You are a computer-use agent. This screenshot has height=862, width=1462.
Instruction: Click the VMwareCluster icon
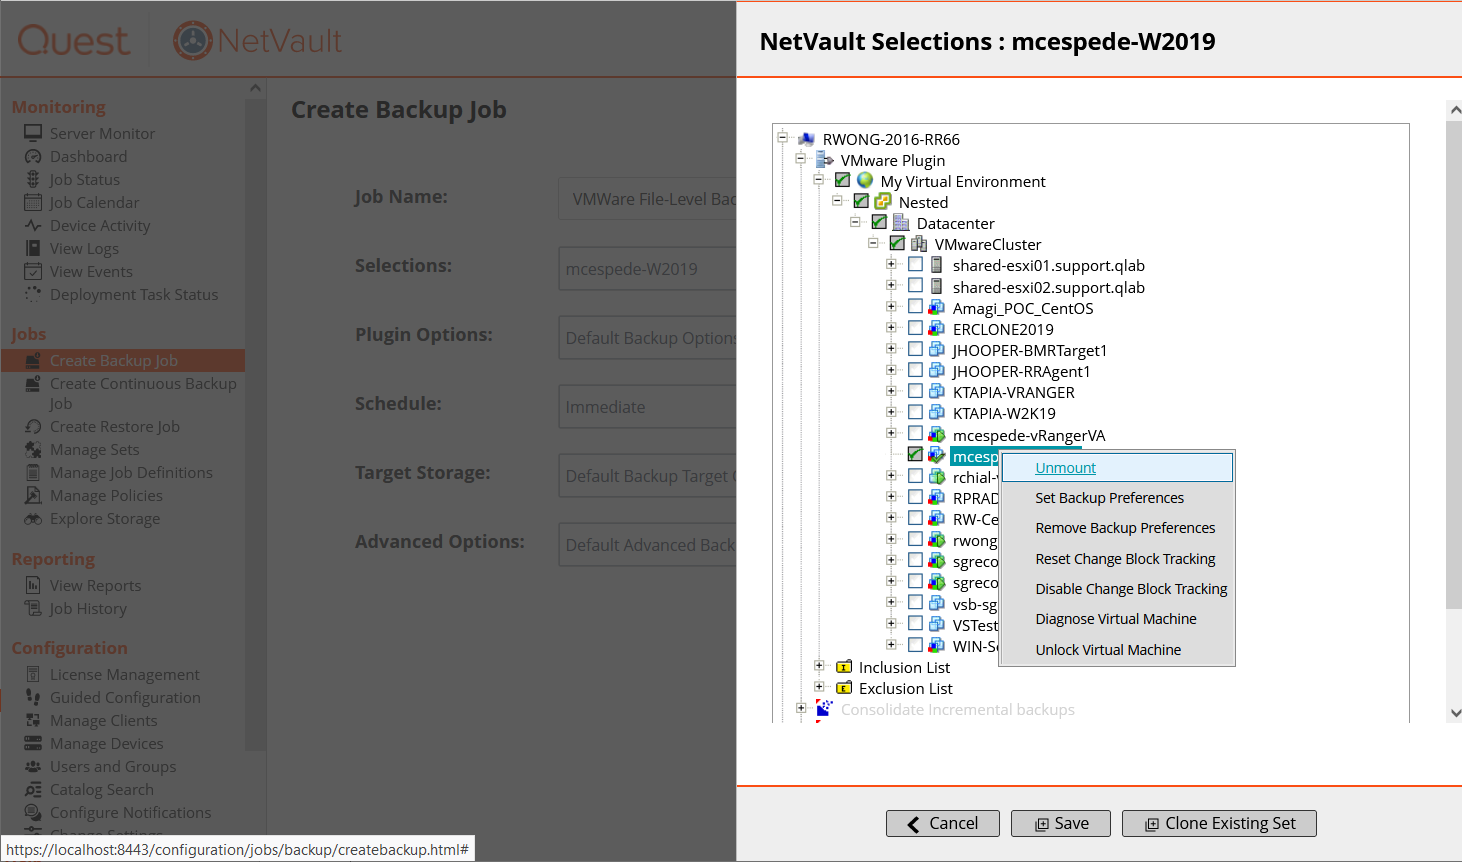pos(919,244)
